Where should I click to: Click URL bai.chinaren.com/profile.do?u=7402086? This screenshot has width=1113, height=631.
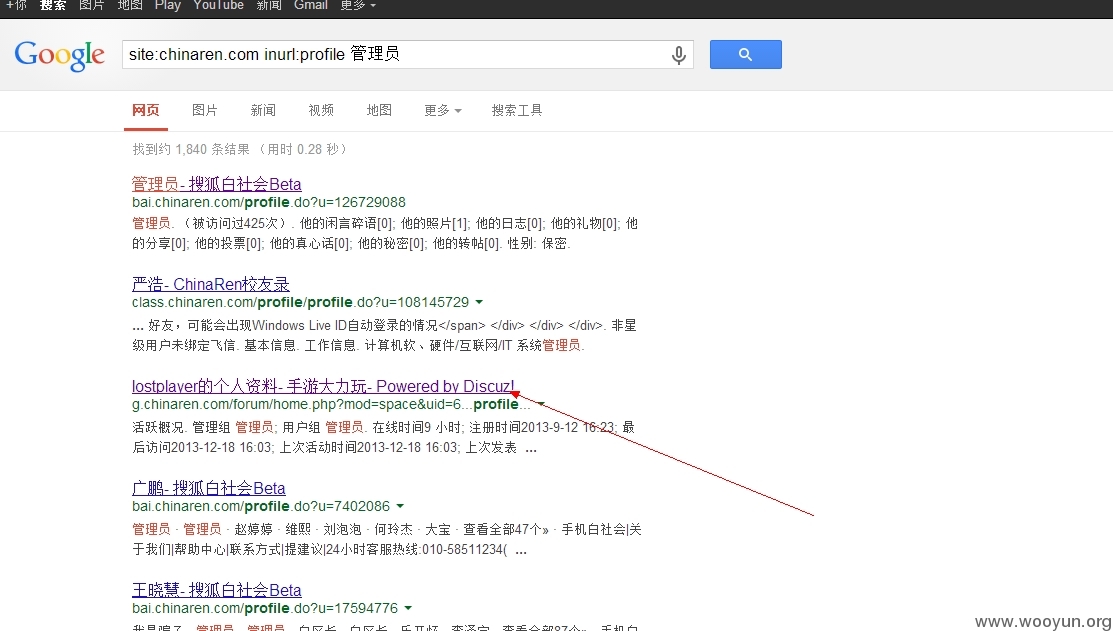261,506
